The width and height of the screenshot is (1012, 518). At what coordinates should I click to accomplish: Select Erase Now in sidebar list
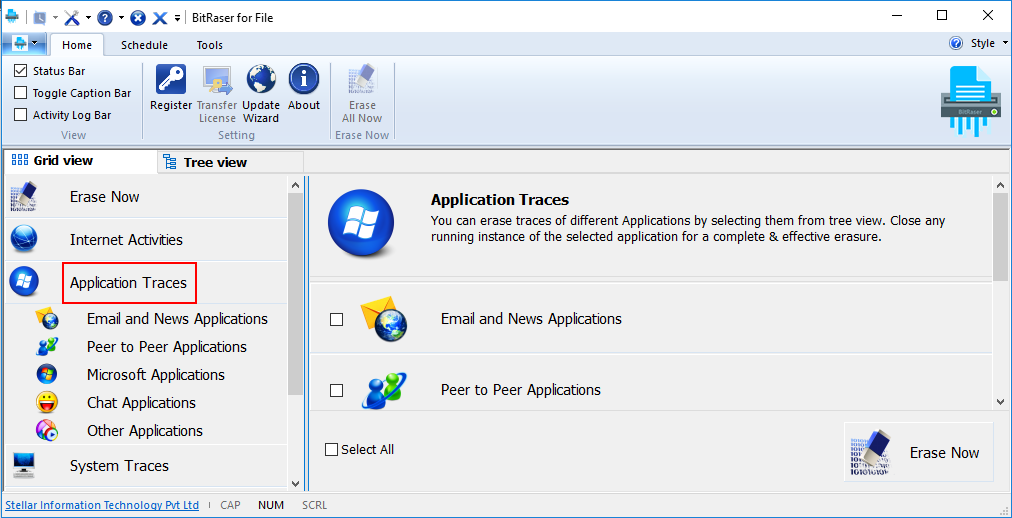coord(105,197)
